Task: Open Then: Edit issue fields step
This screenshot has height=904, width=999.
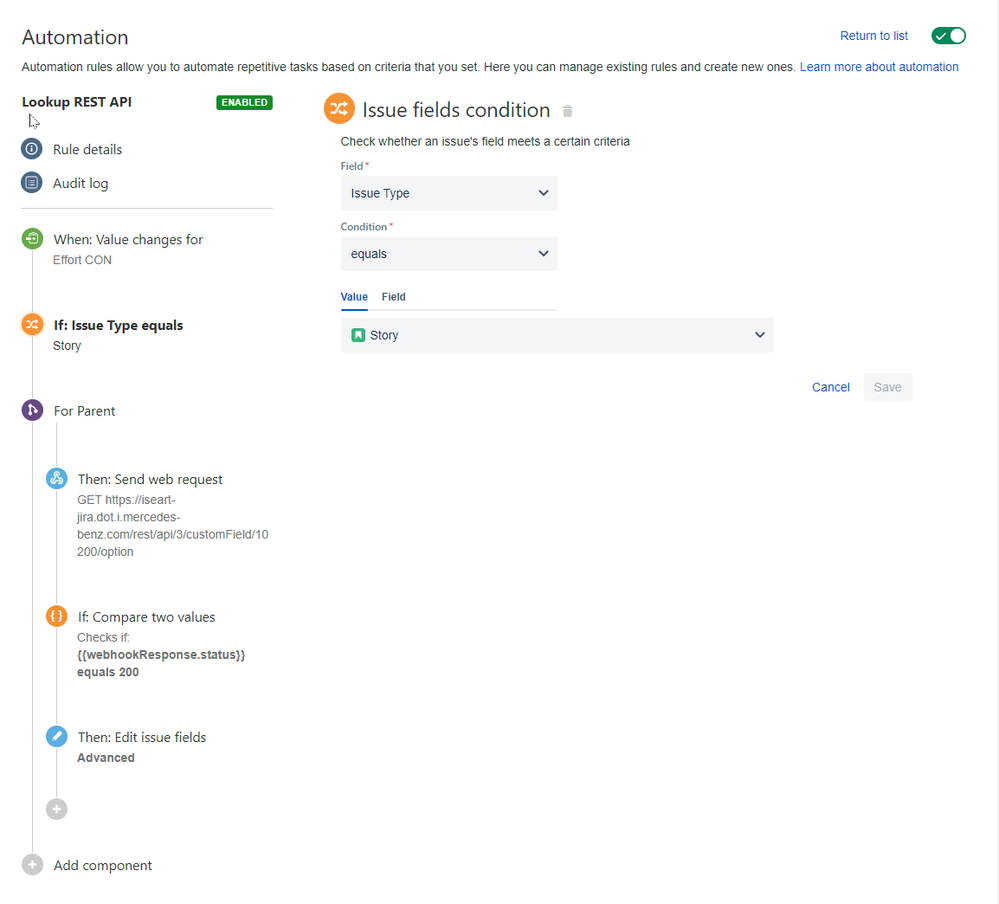Action: (x=142, y=737)
